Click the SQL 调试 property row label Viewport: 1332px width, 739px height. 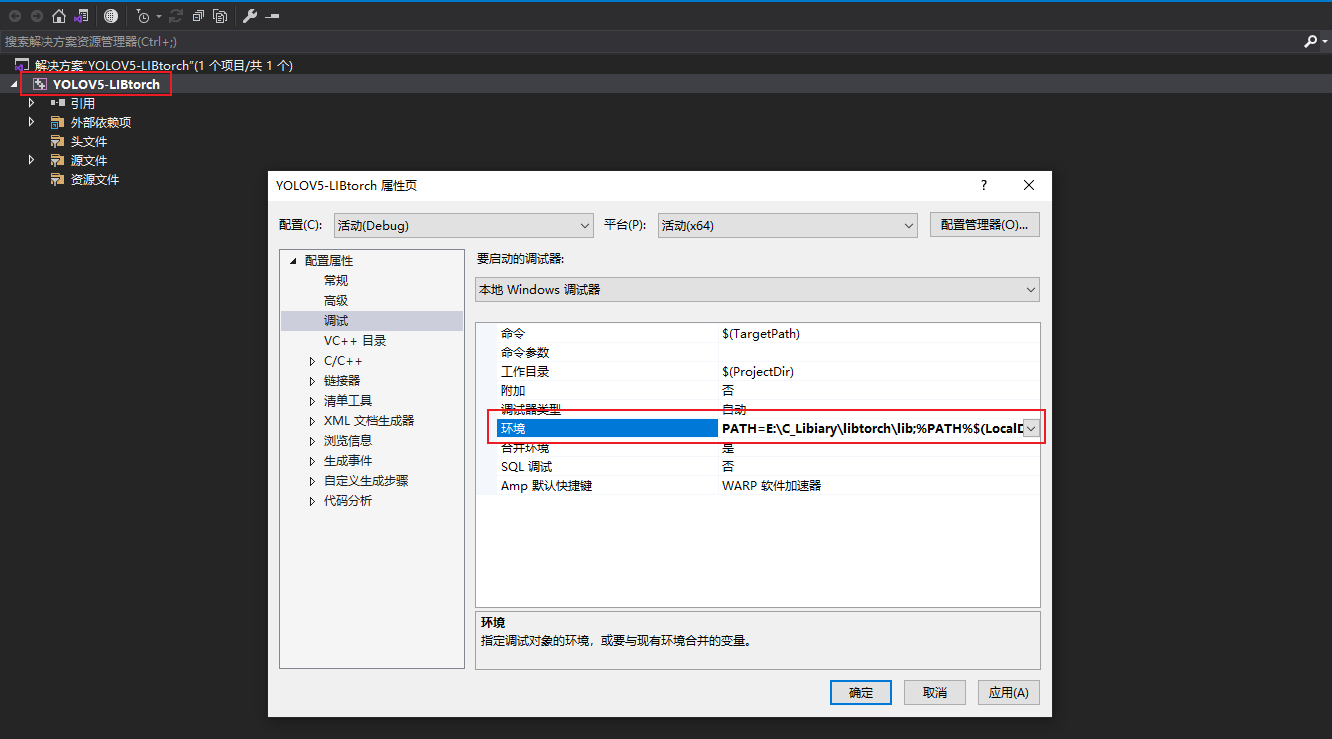[x=526, y=466]
